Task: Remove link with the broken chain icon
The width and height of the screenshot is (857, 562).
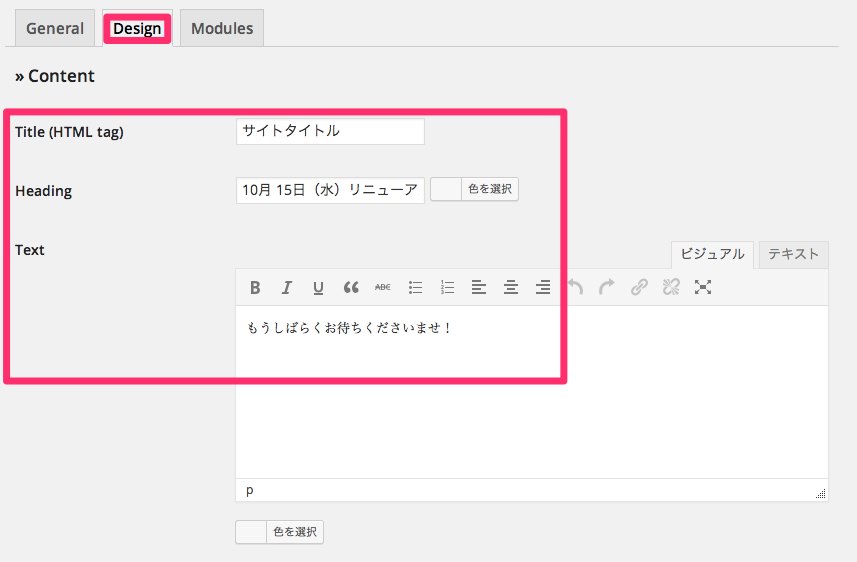Action: click(671, 288)
